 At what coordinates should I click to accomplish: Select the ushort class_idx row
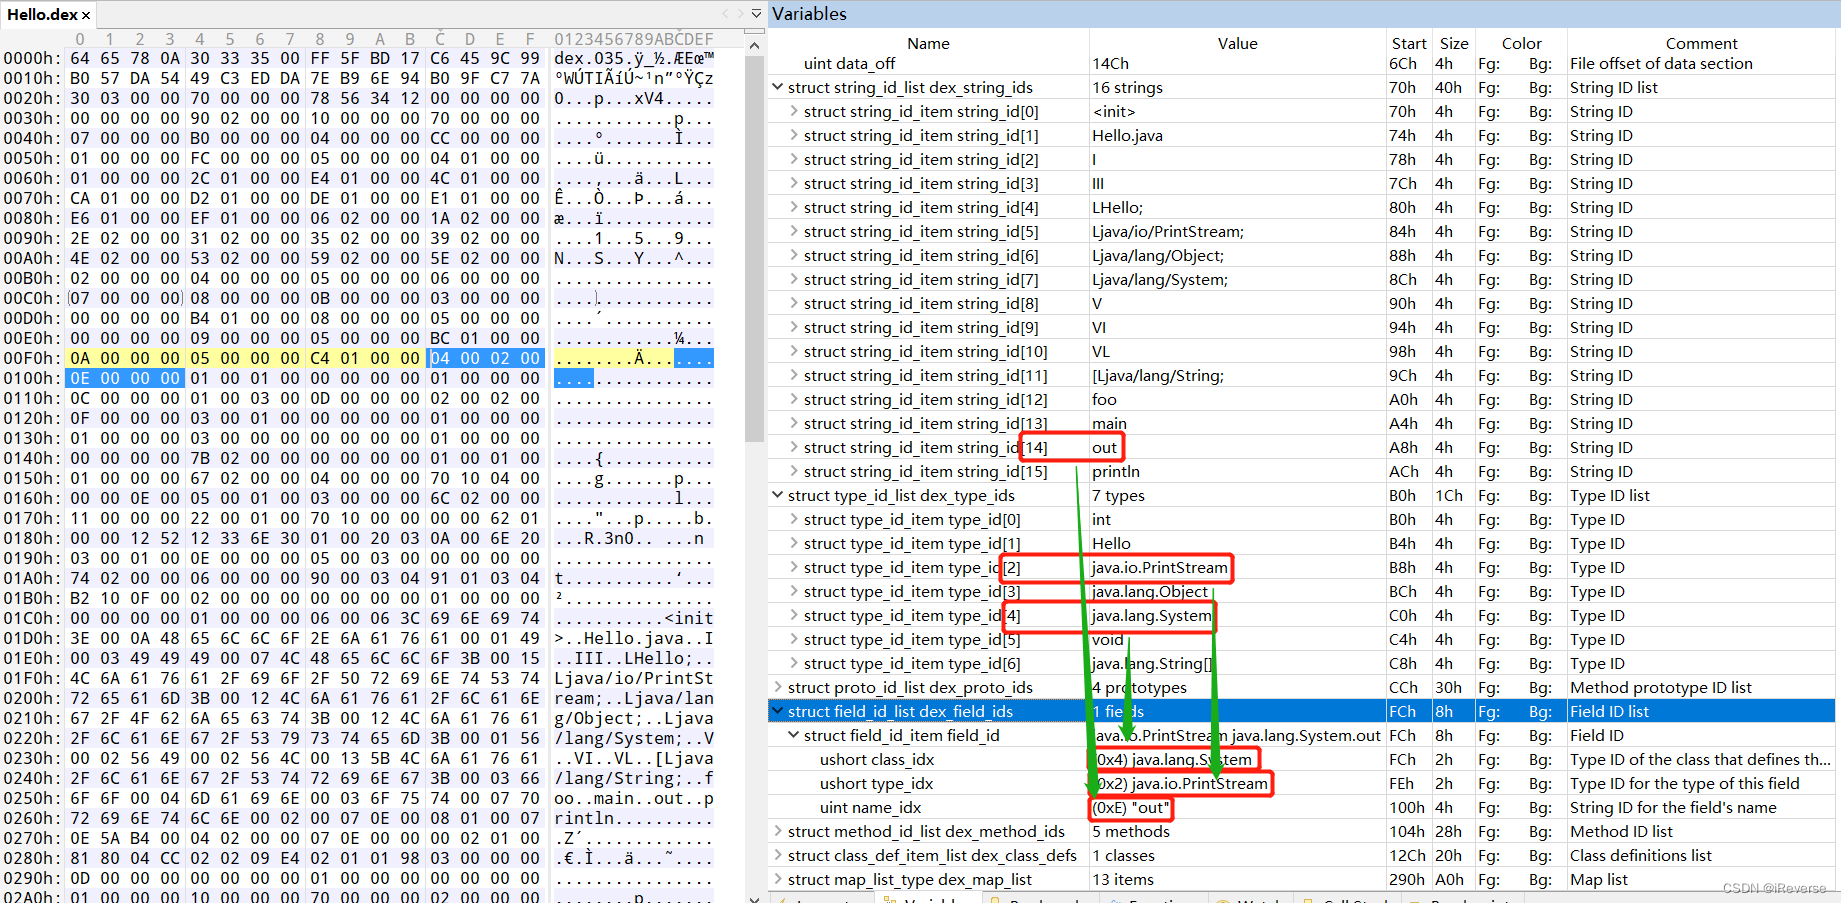tap(1301, 759)
